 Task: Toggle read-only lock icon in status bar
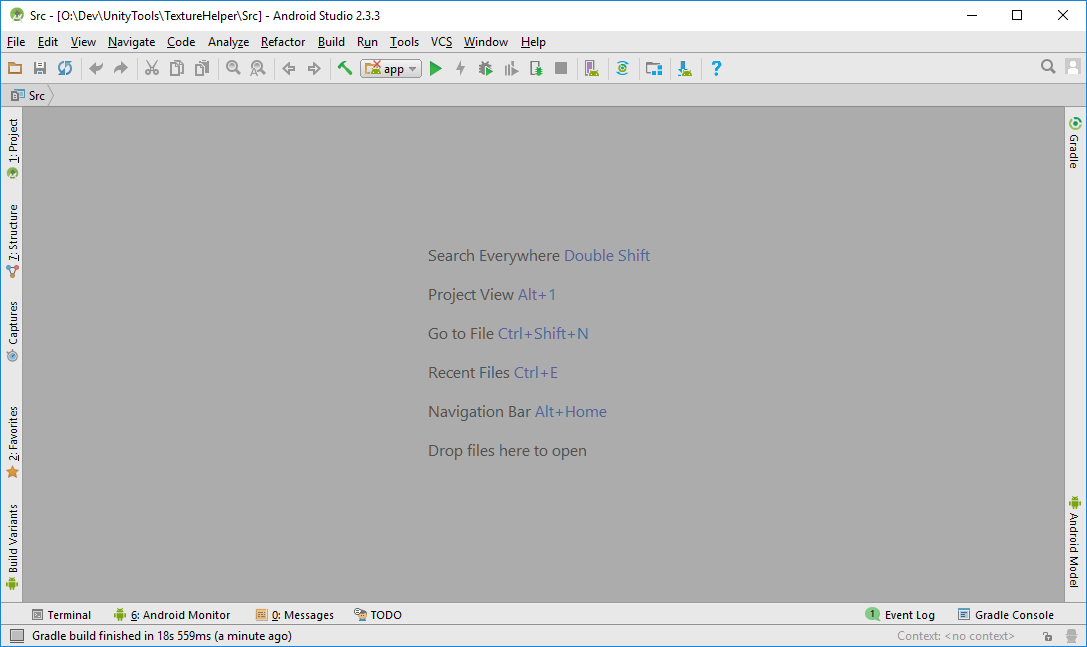click(x=1047, y=636)
